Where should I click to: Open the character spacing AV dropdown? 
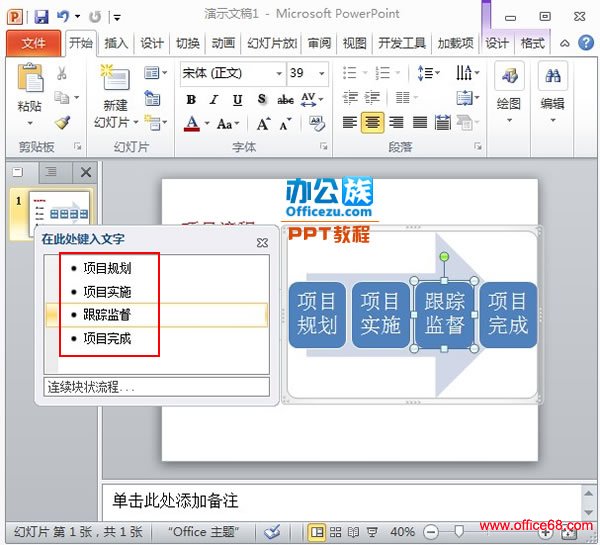[312, 99]
